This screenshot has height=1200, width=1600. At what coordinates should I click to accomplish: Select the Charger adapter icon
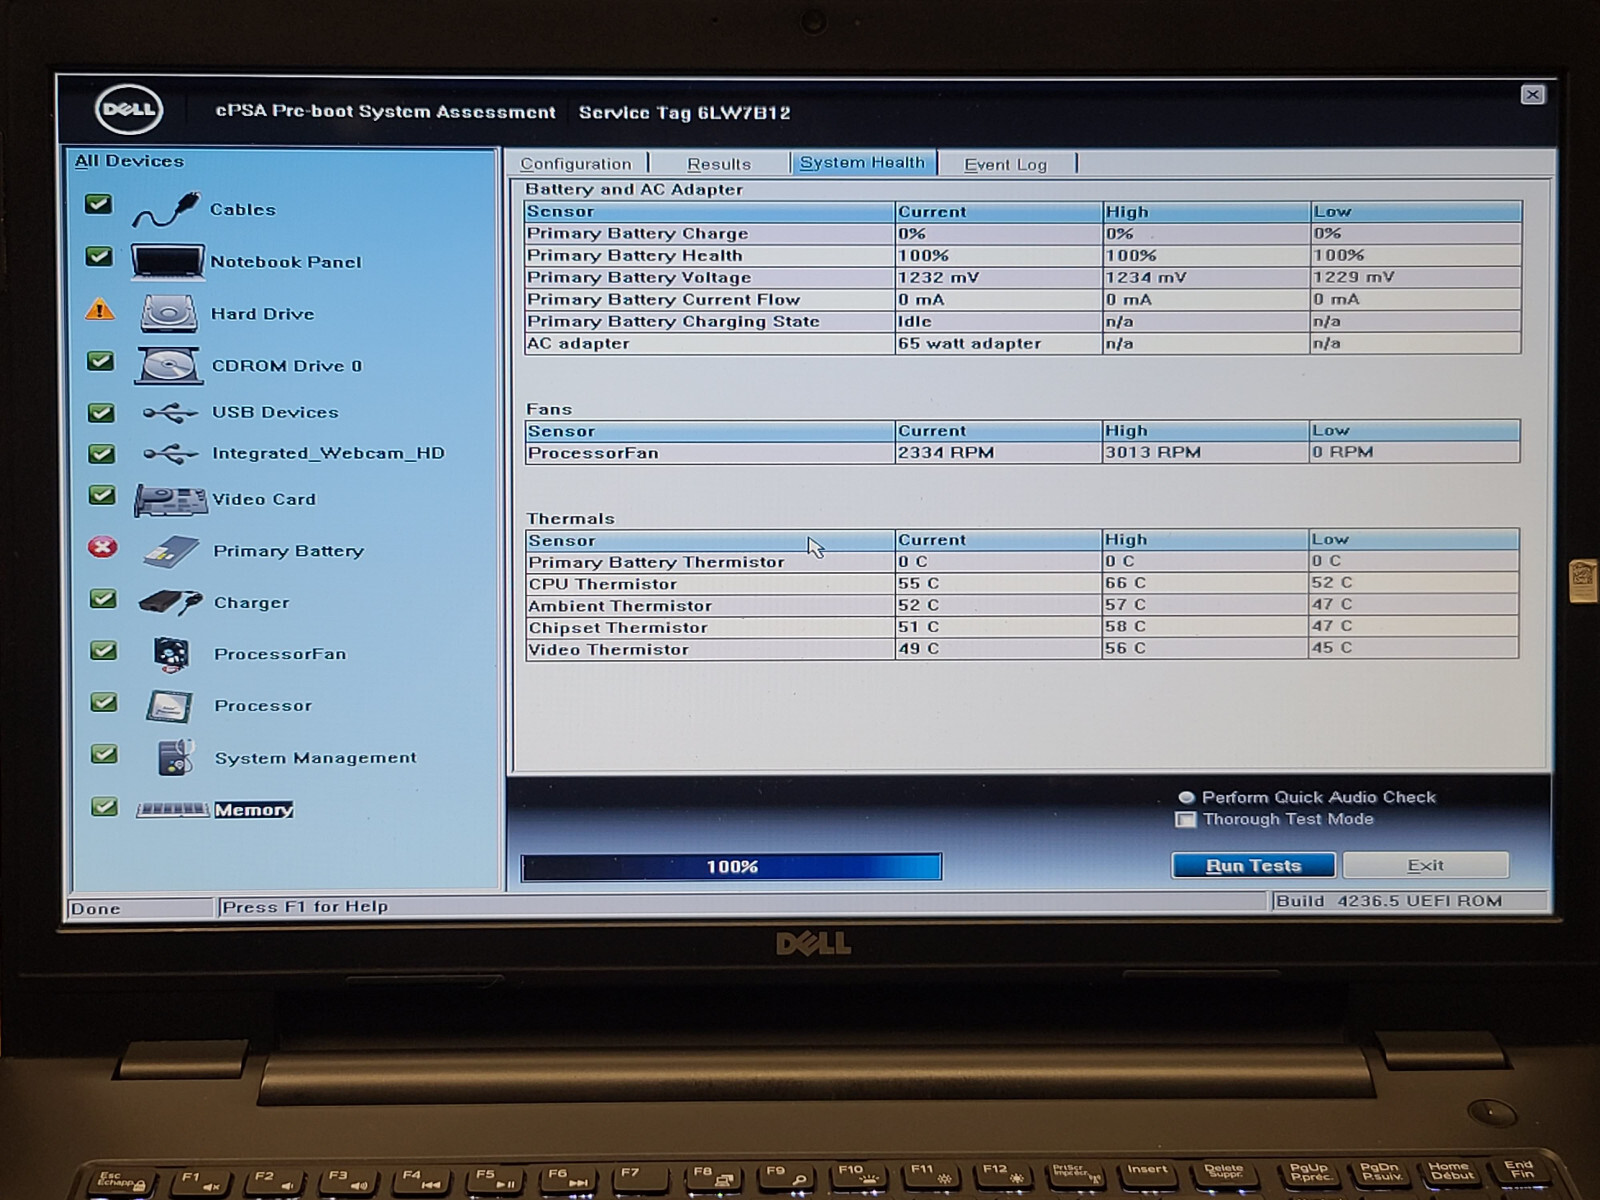coord(170,602)
